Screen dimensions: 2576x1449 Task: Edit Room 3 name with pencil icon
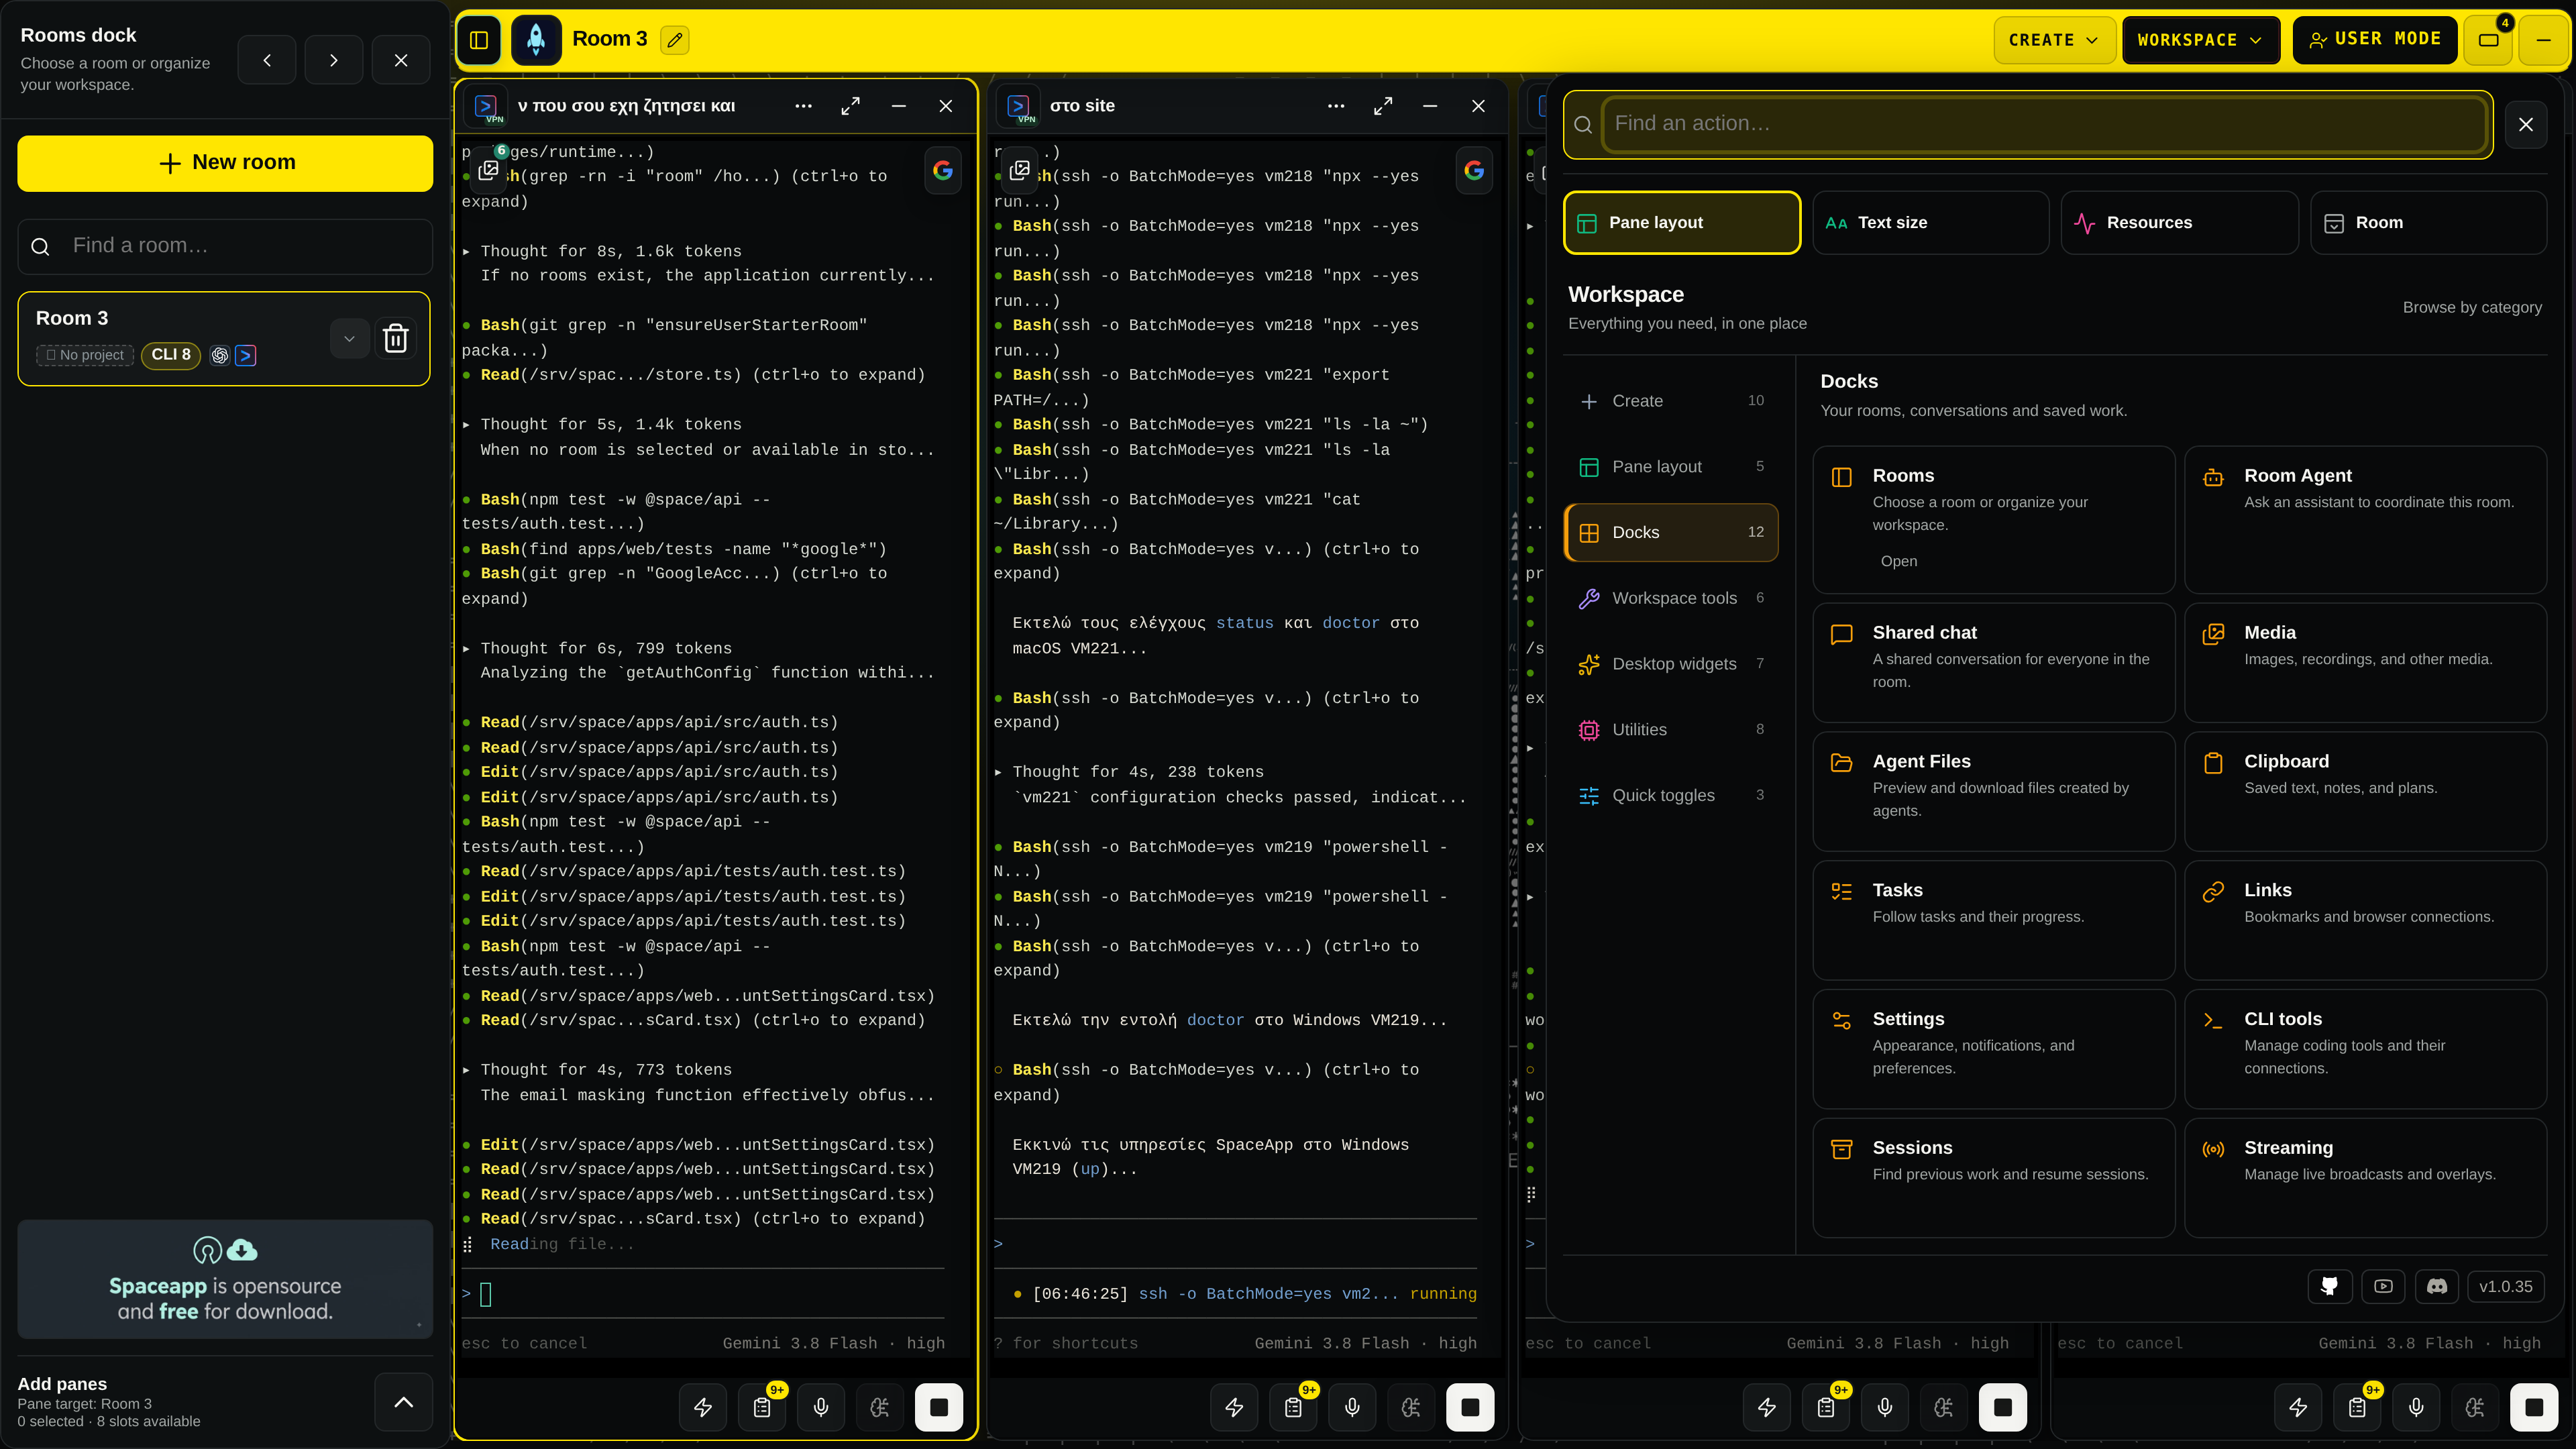point(675,40)
